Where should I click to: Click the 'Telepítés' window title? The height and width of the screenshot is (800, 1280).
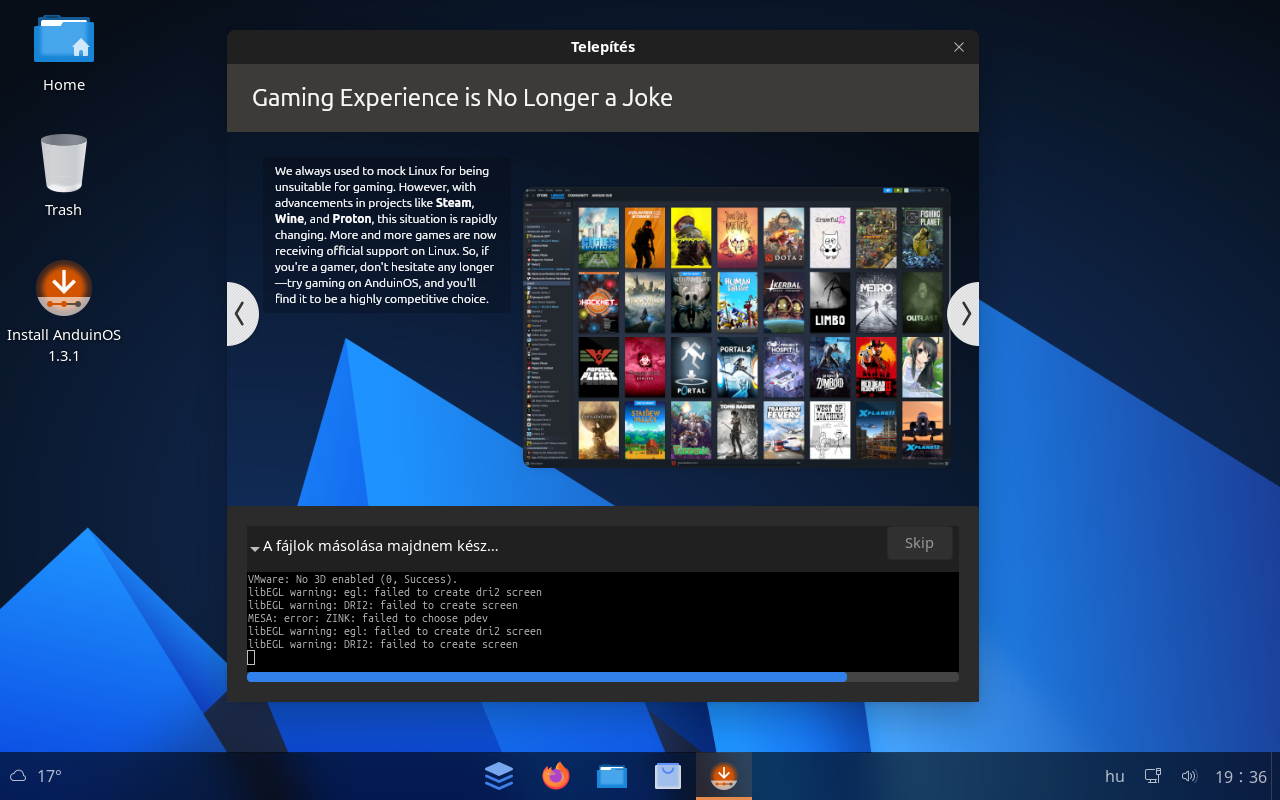point(603,47)
